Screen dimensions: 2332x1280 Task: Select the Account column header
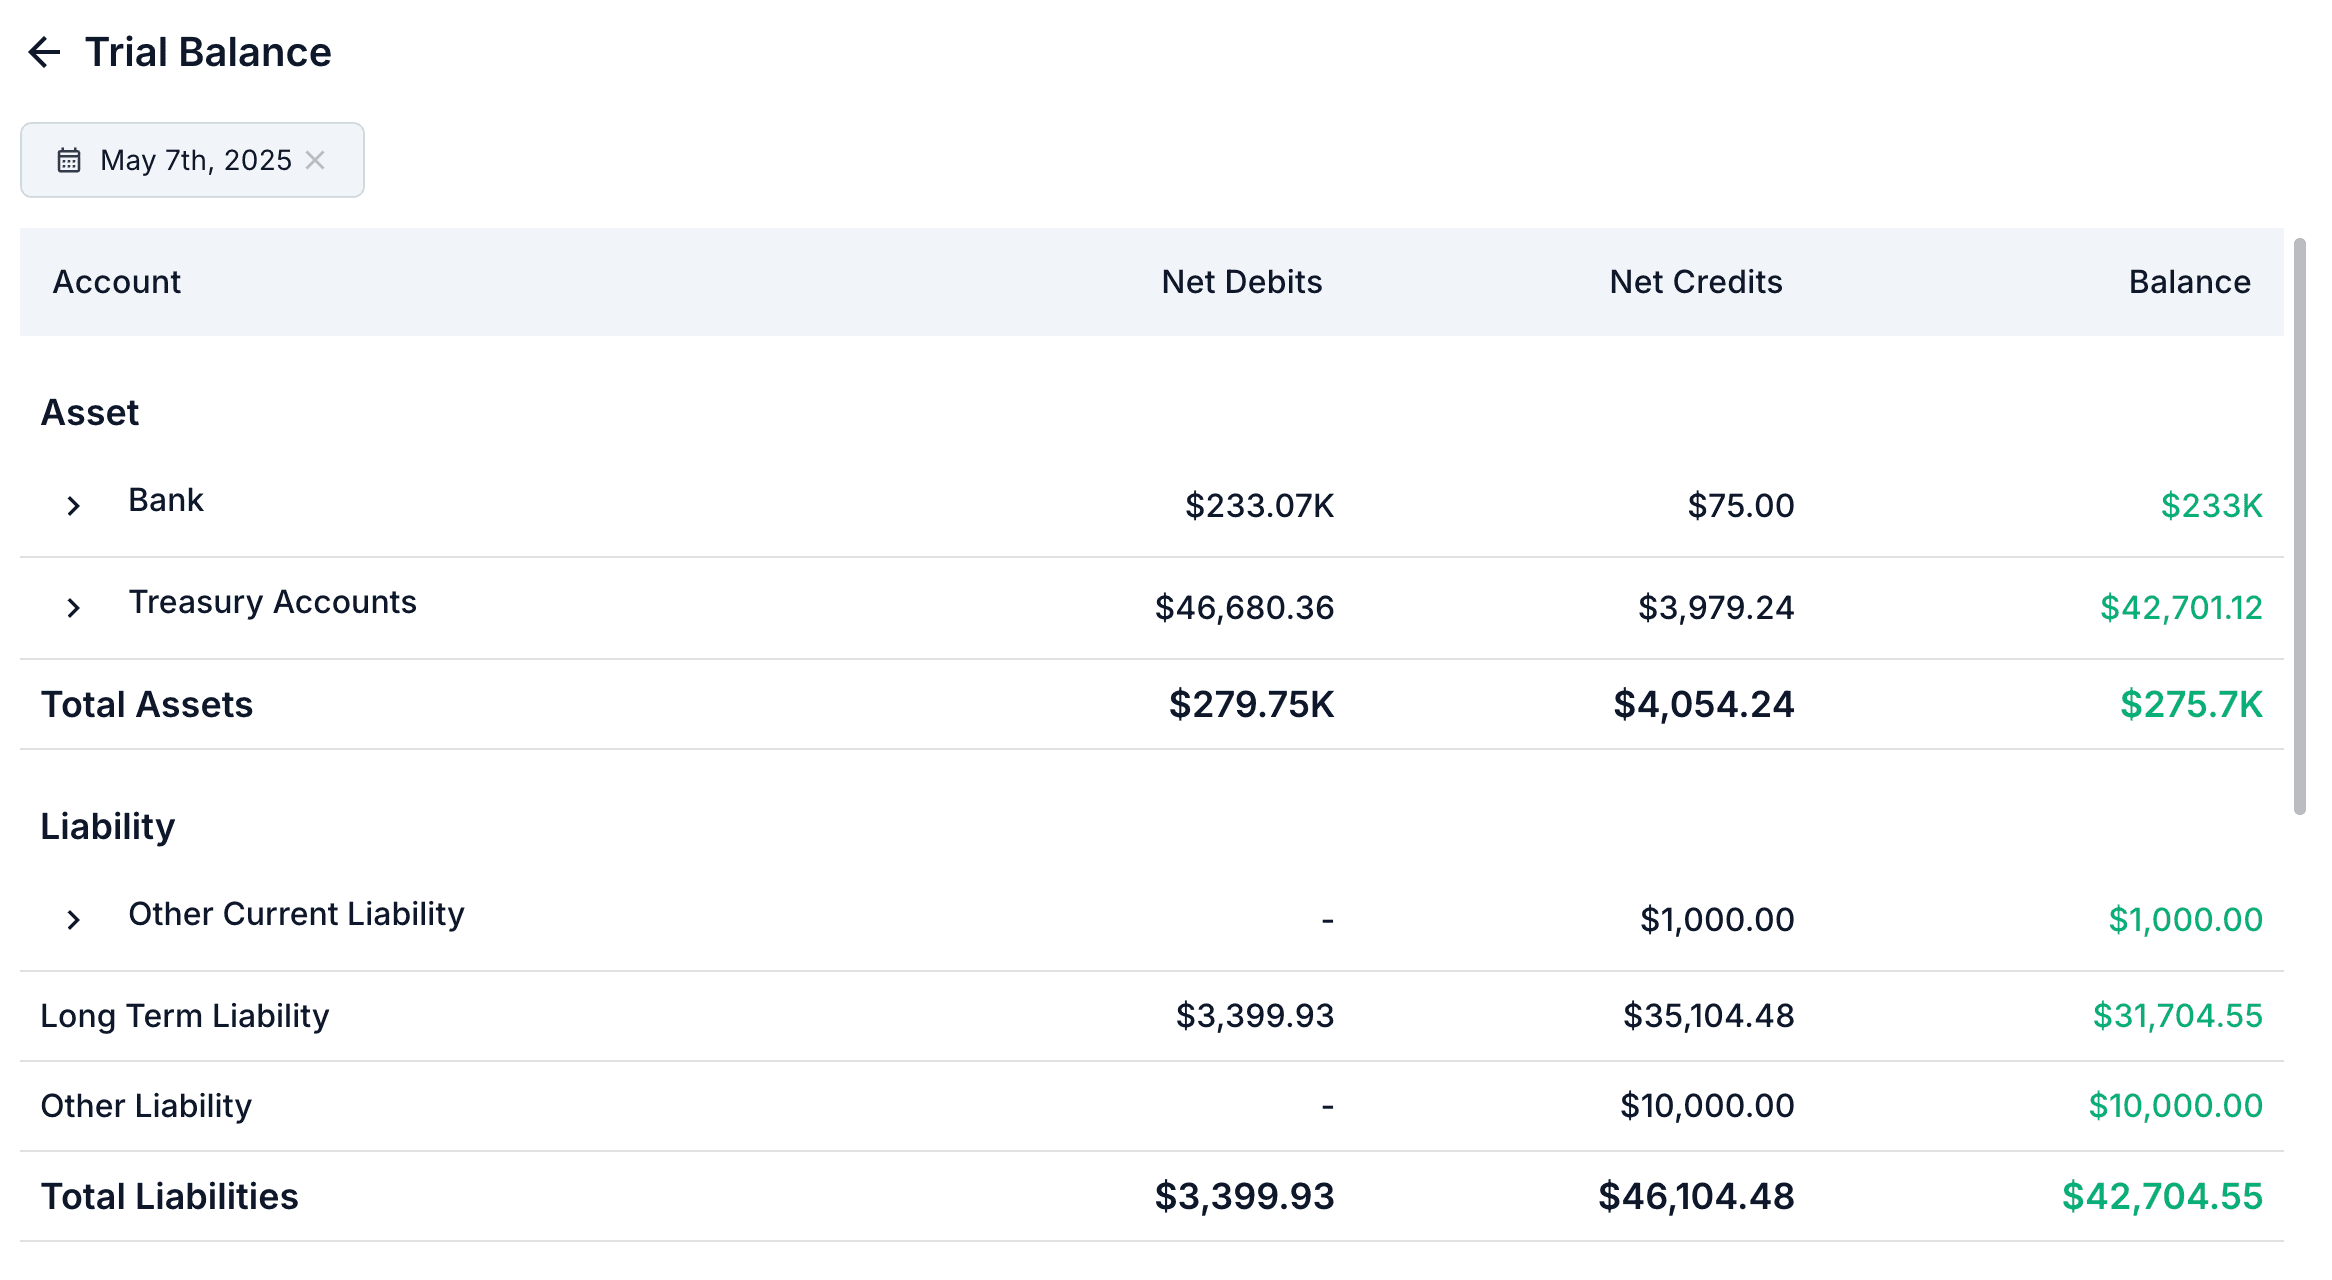click(x=117, y=282)
